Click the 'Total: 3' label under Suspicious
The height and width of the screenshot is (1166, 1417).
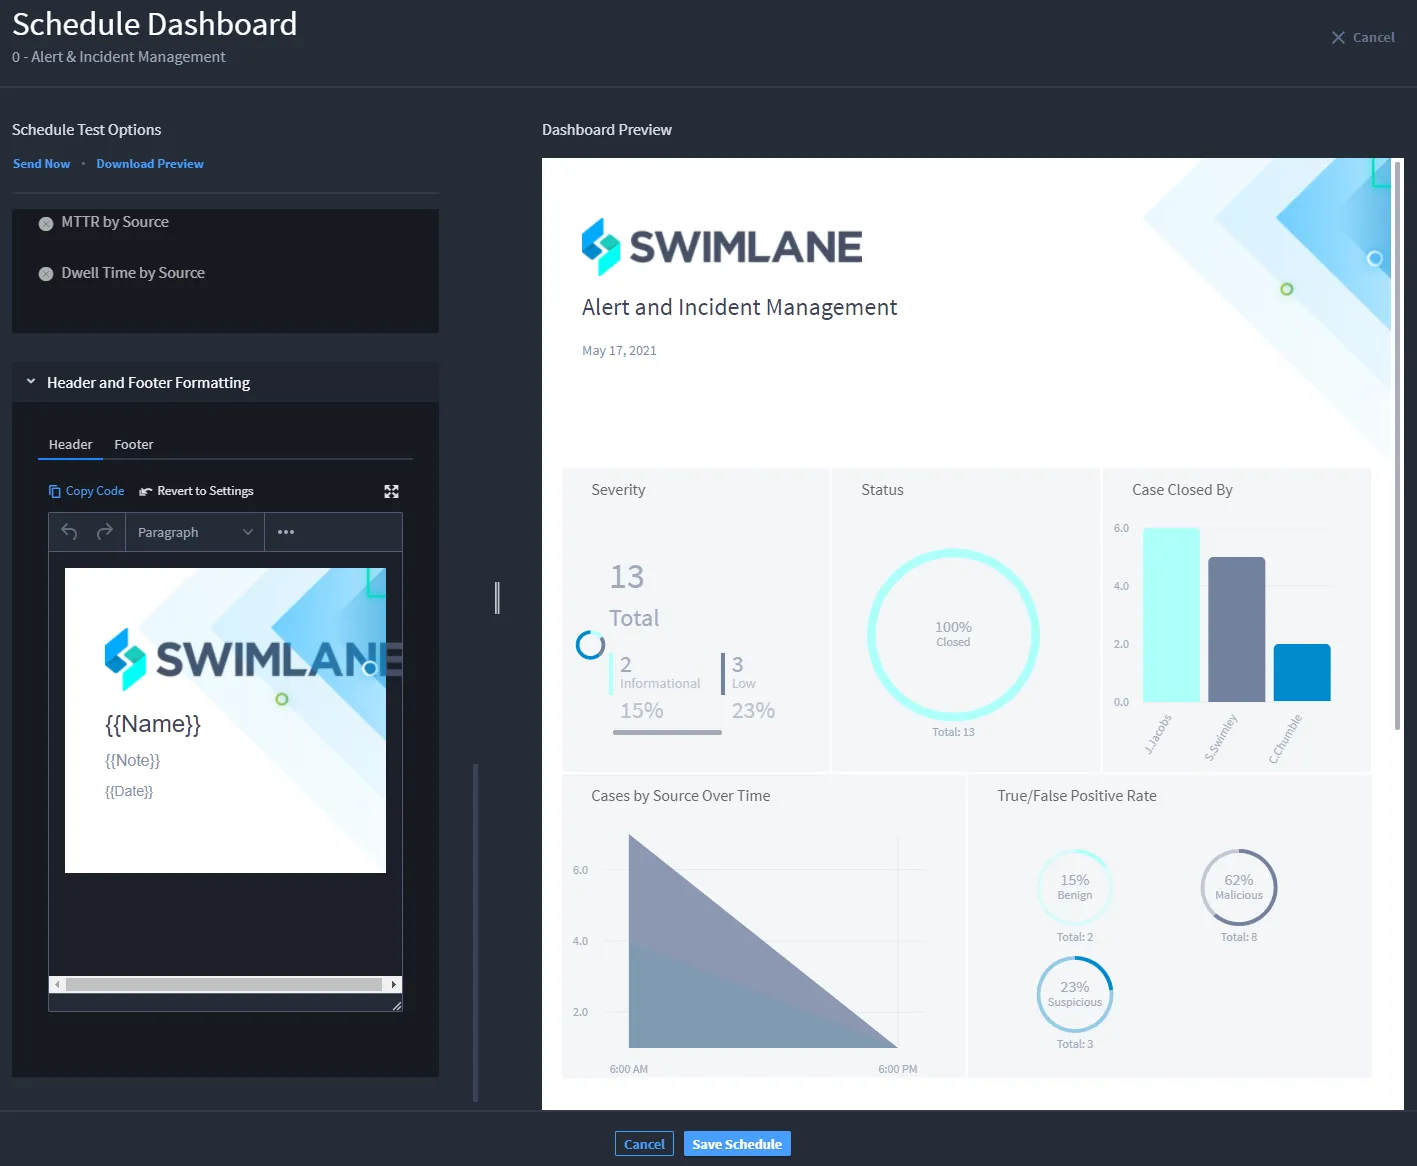tap(1075, 1044)
